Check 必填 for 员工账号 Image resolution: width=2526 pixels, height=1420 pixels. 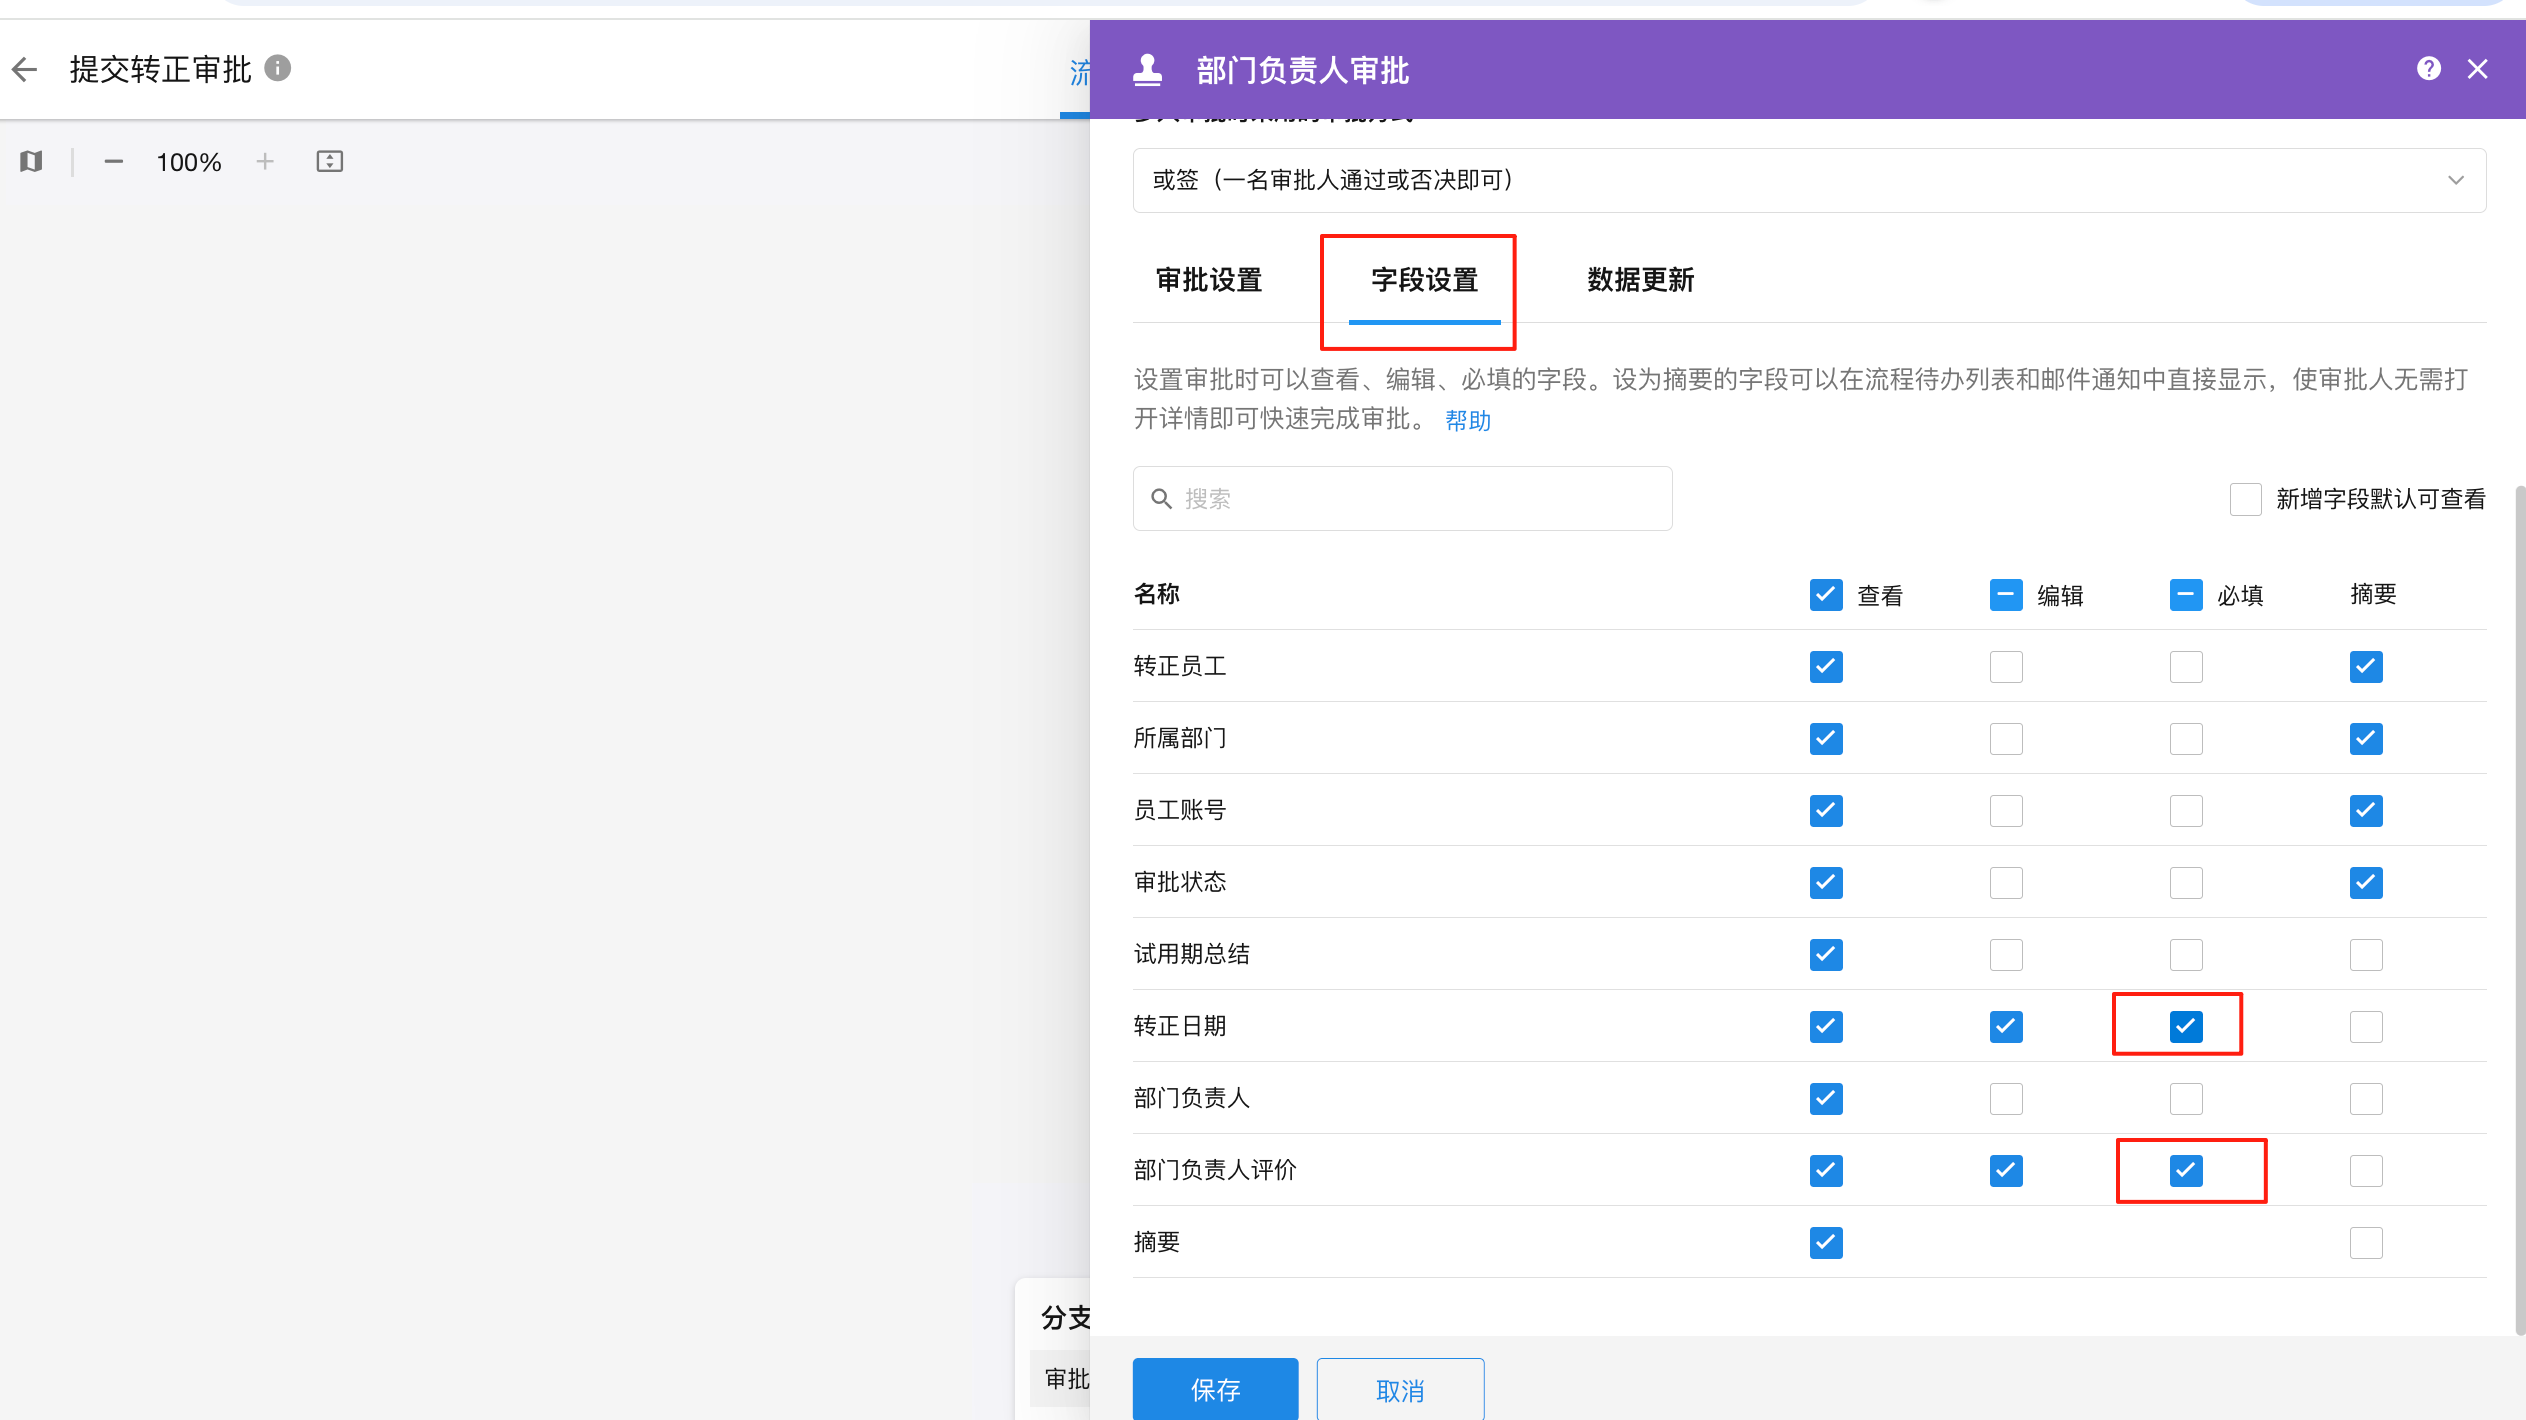coord(2186,811)
